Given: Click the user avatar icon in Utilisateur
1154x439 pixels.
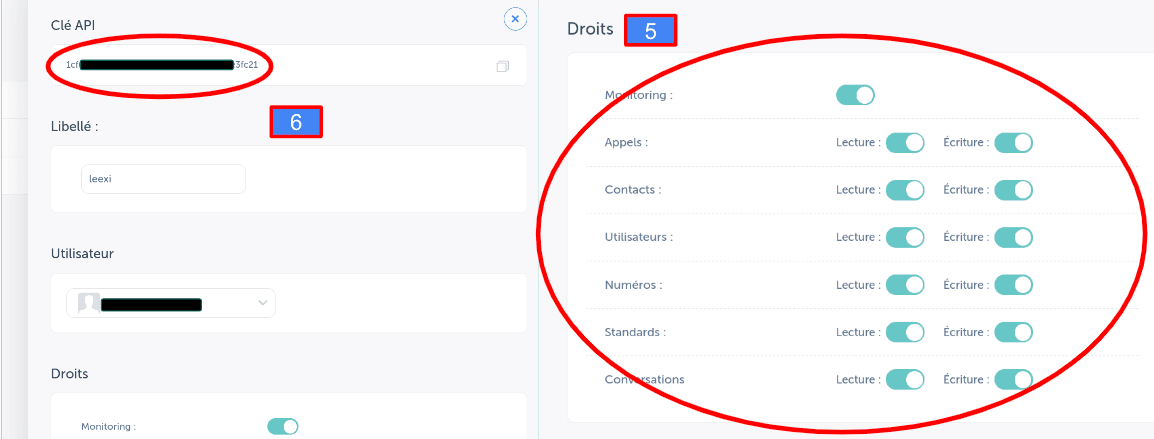Looking at the screenshot, I should click(89, 303).
